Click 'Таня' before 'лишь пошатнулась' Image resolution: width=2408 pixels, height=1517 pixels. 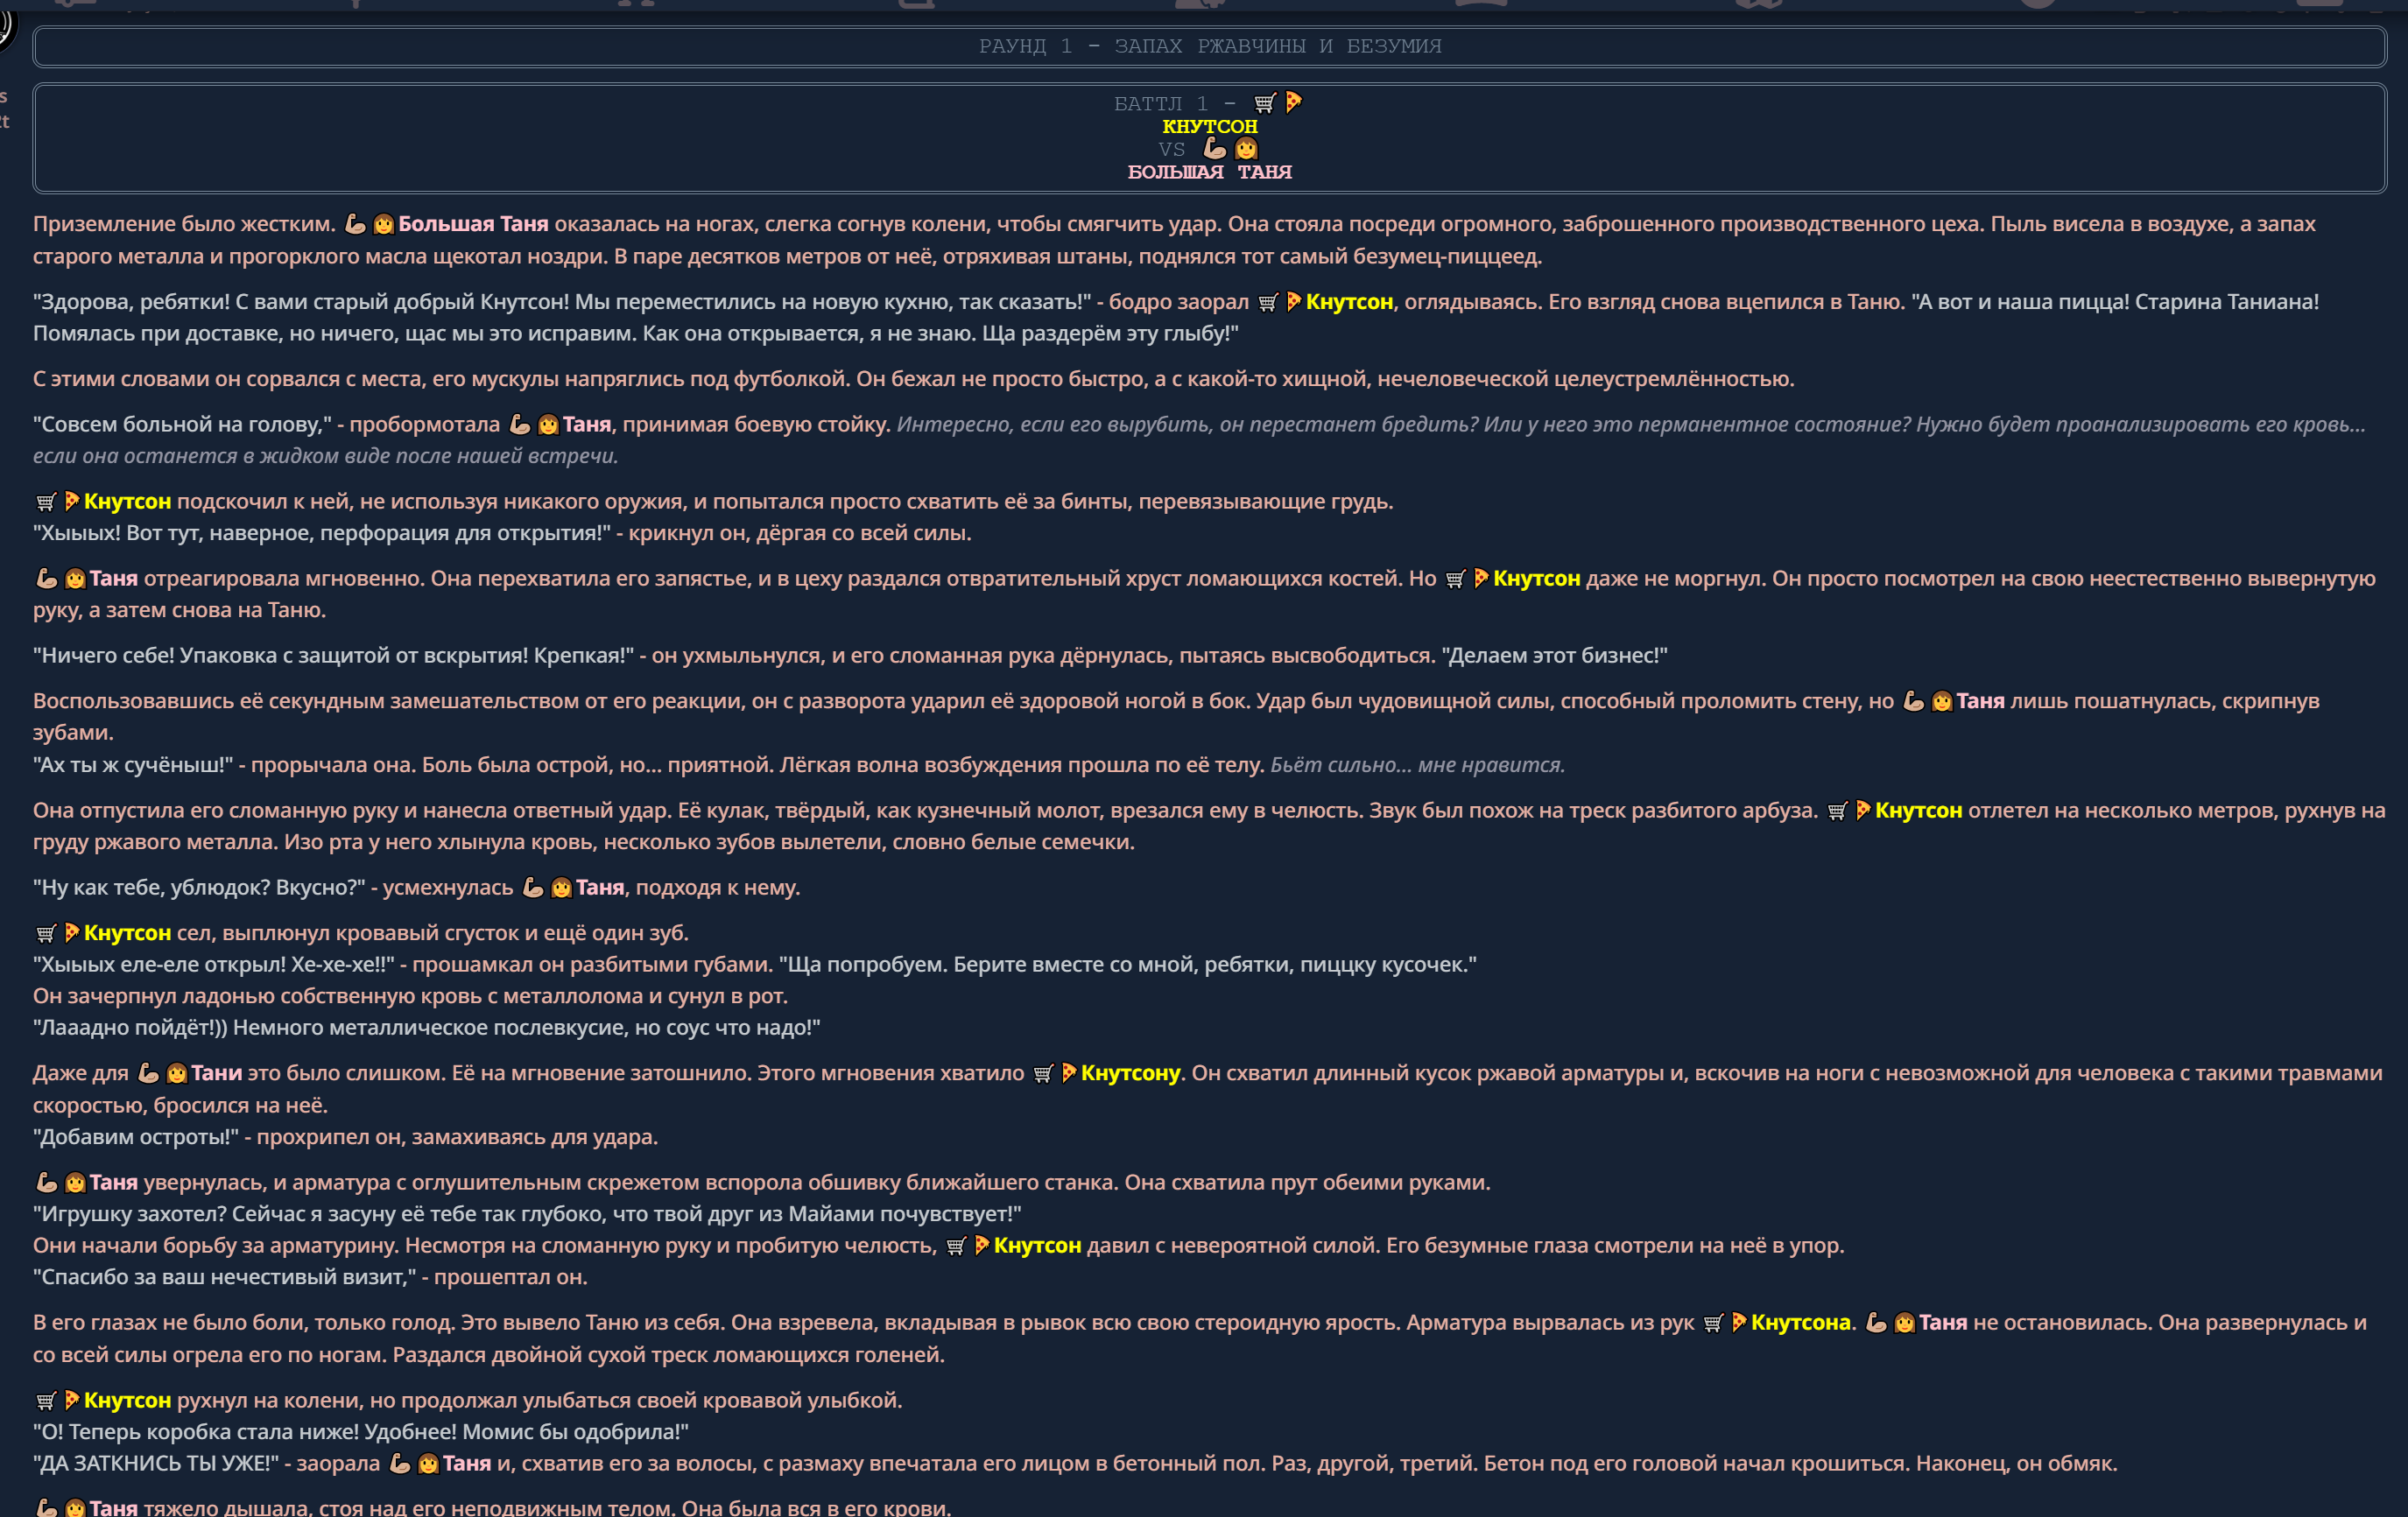pos(1980,702)
